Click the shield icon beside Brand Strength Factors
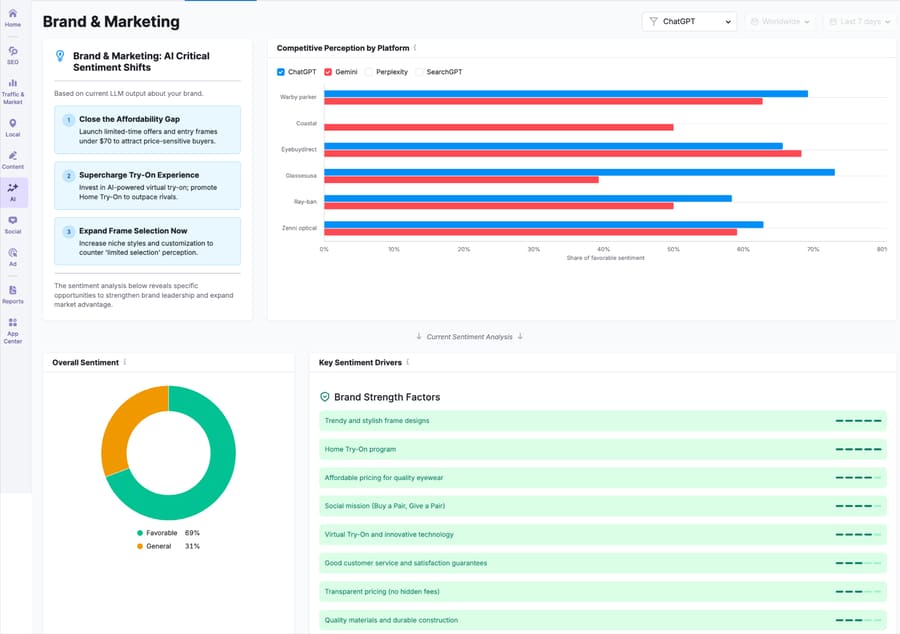The image size is (900, 634). pyautogui.click(x=325, y=396)
